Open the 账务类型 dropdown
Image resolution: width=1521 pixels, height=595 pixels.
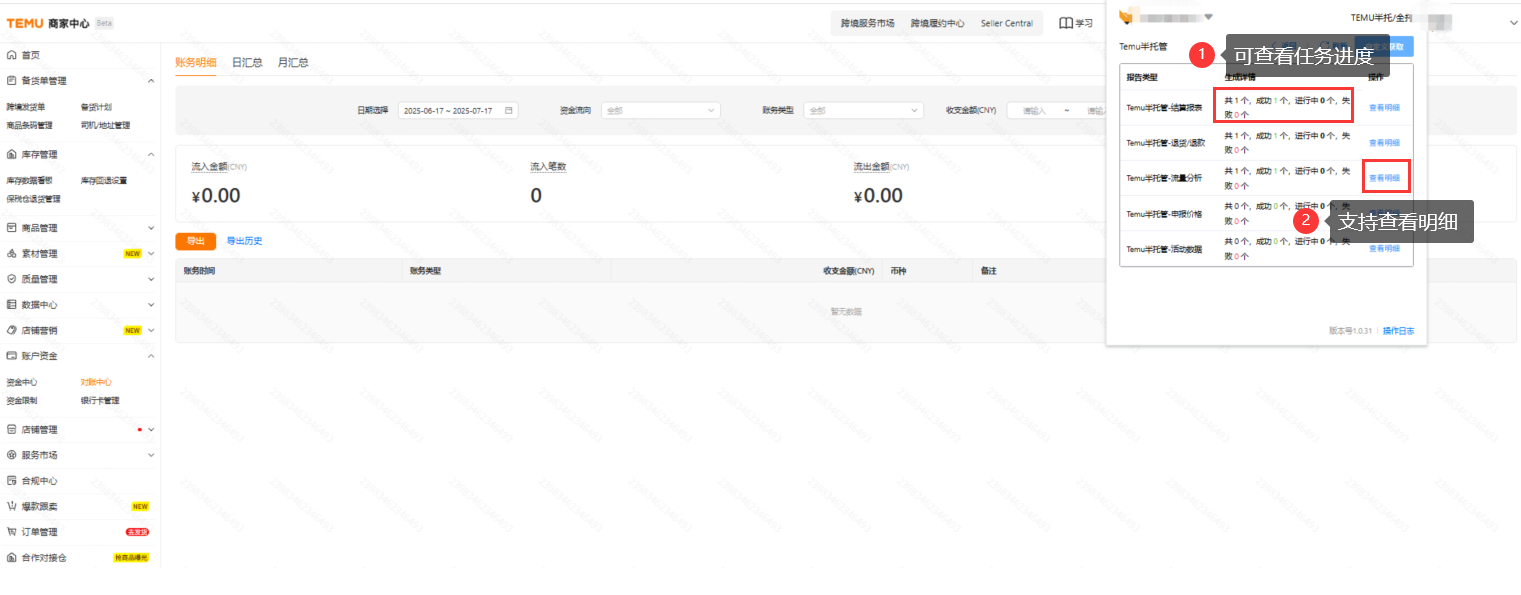[x=863, y=110]
